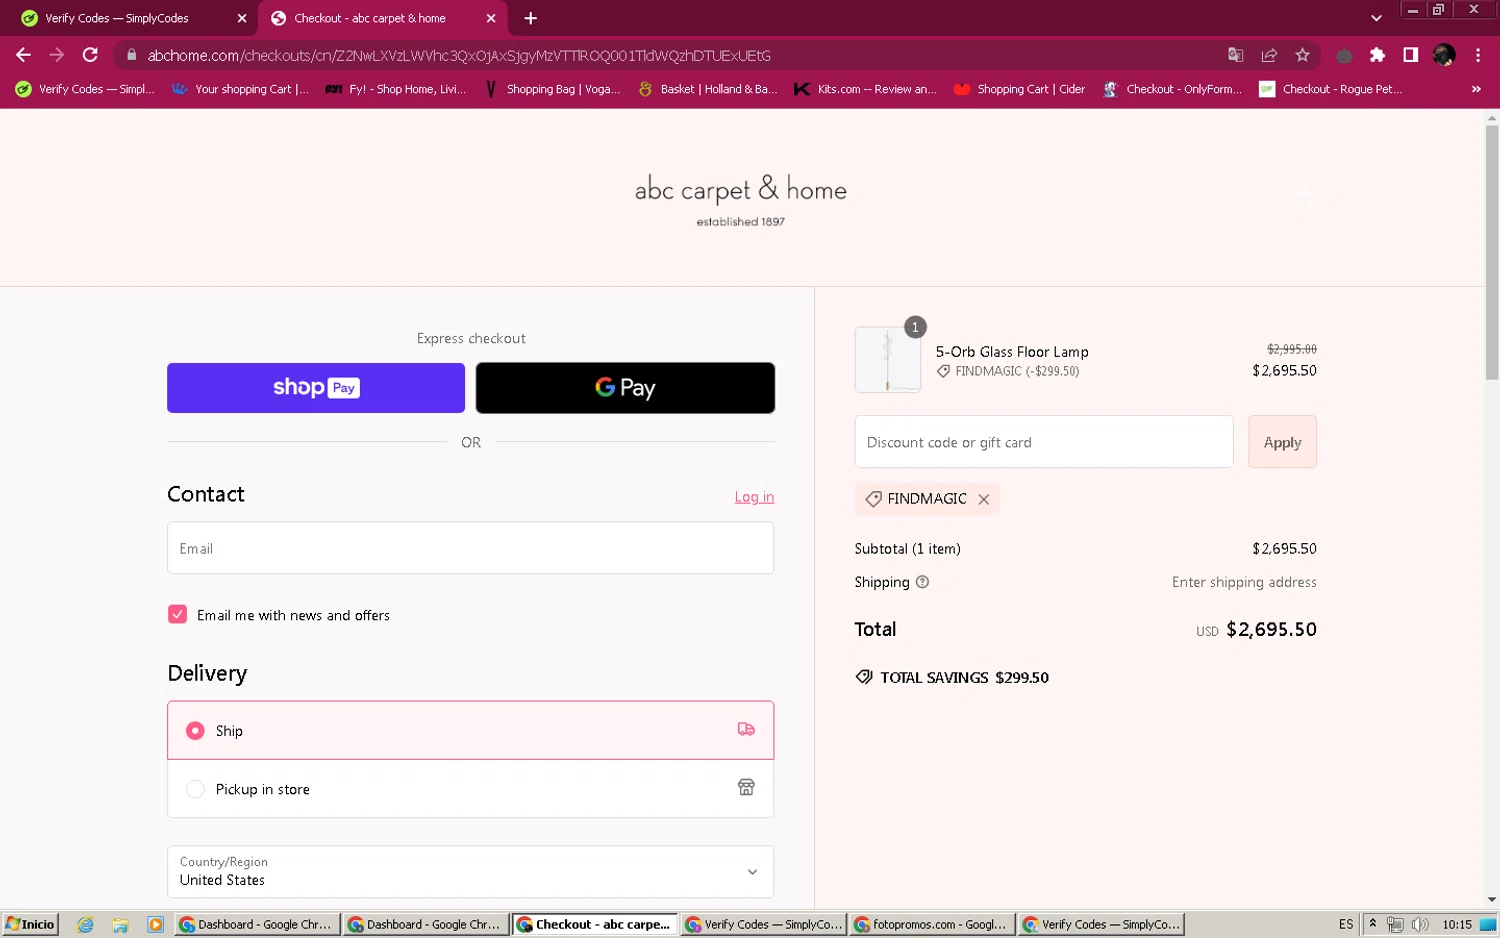The height and width of the screenshot is (938, 1500).
Task: Click the "Enter shipping address" text
Action: click(x=1244, y=582)
